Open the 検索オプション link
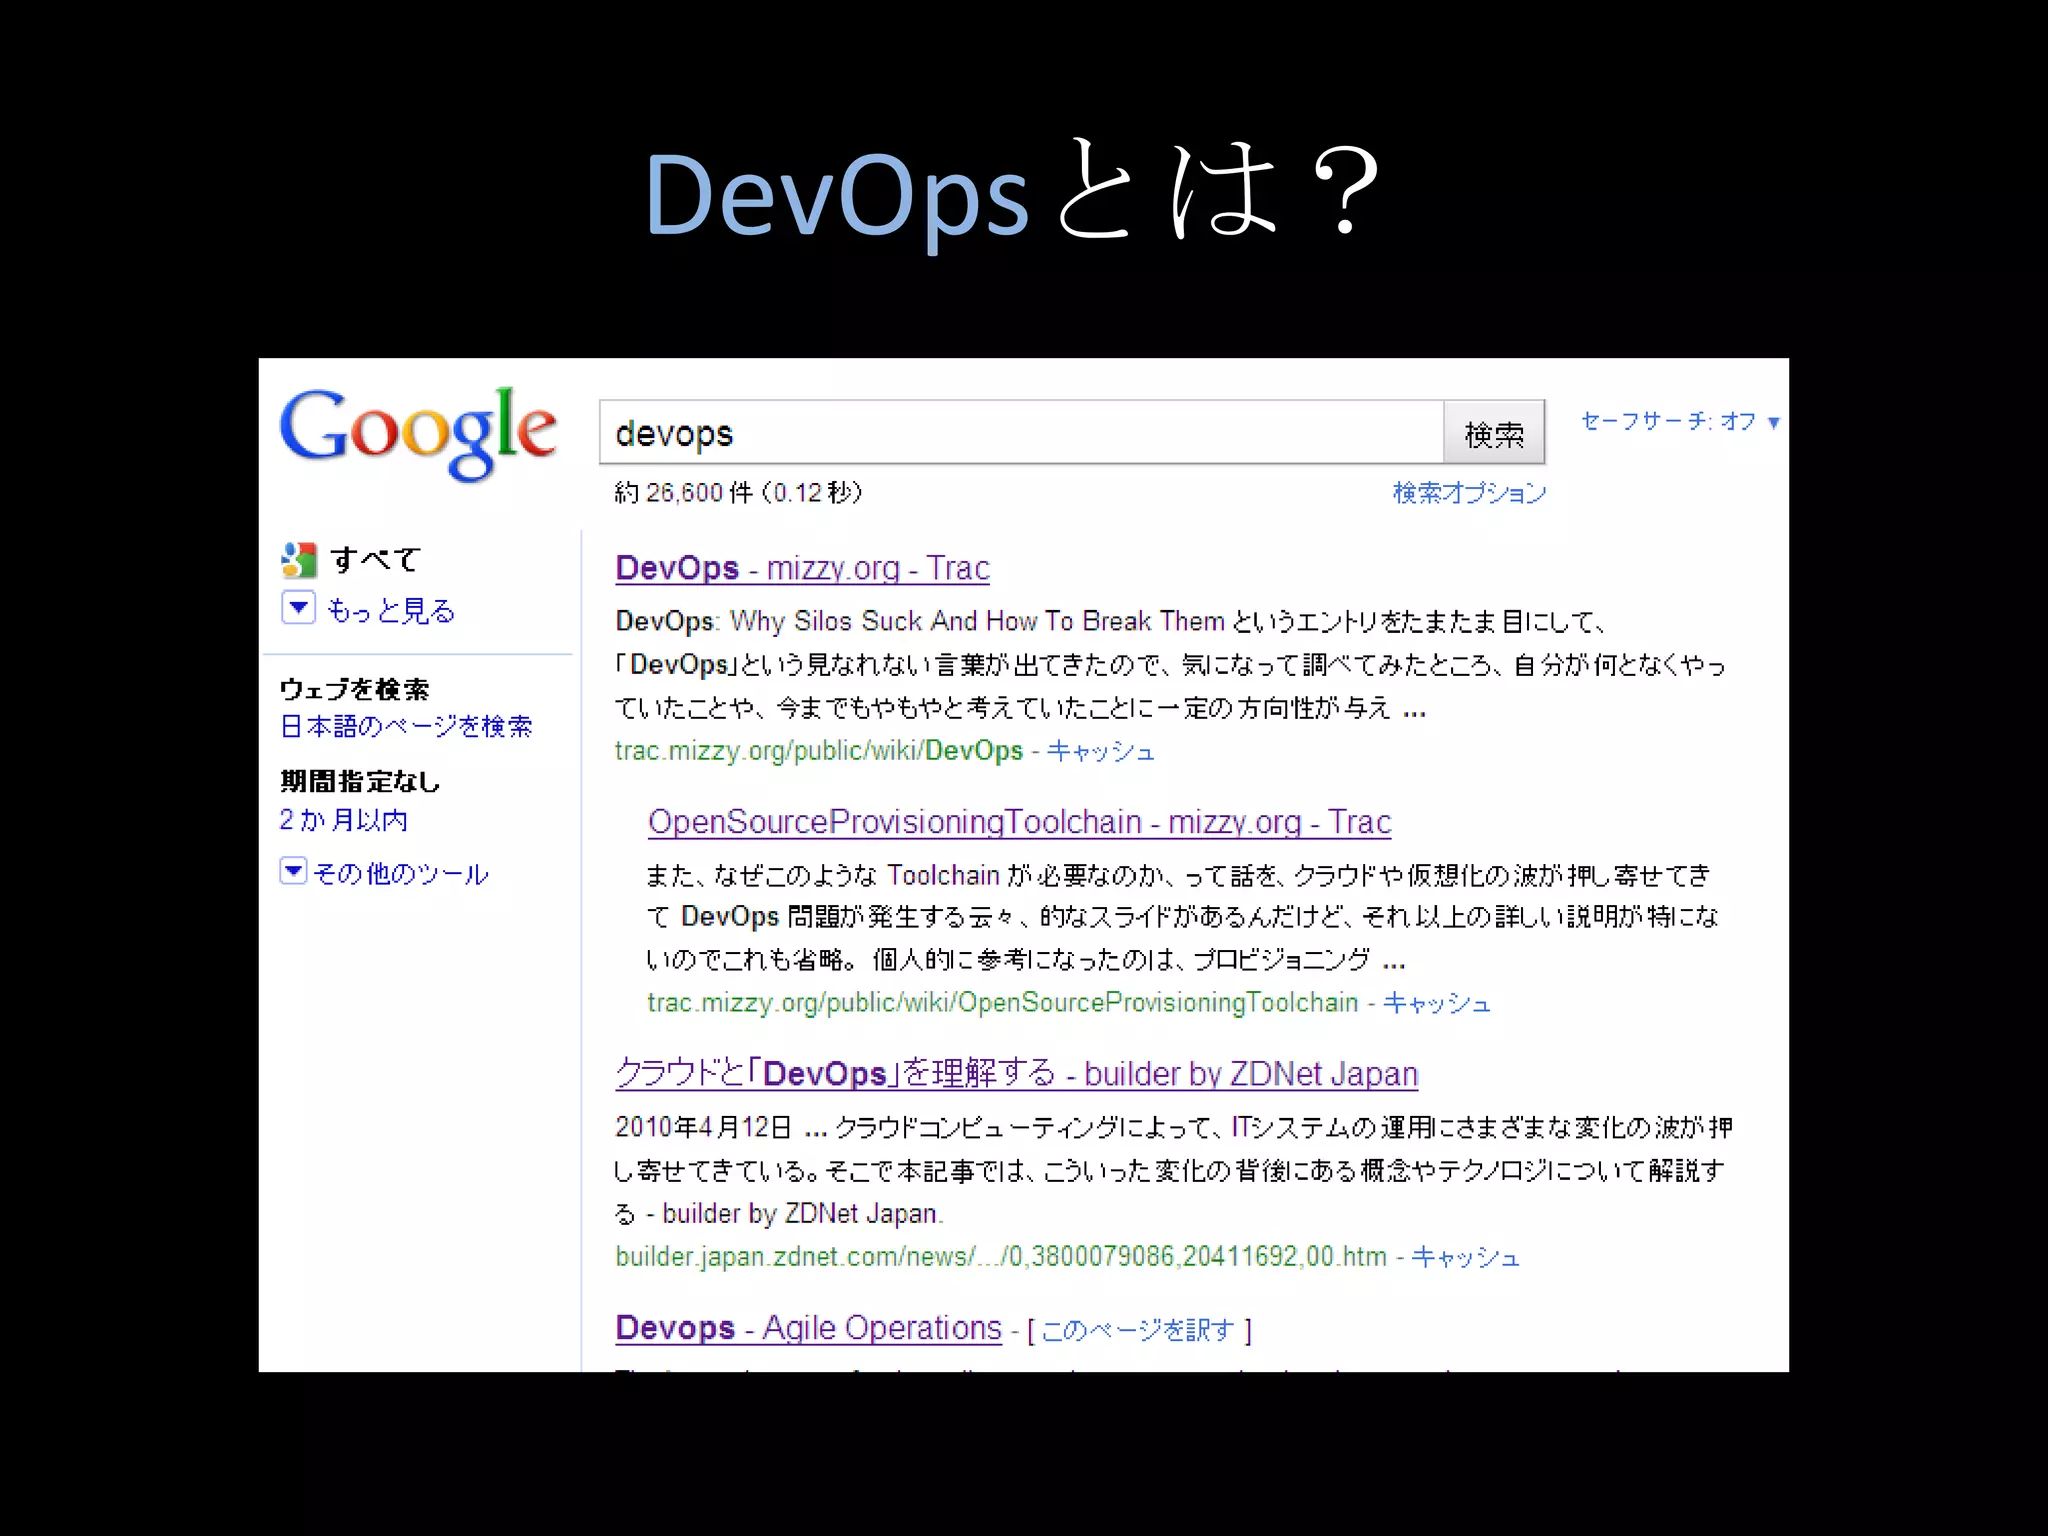 click(x=1469, y=493)
